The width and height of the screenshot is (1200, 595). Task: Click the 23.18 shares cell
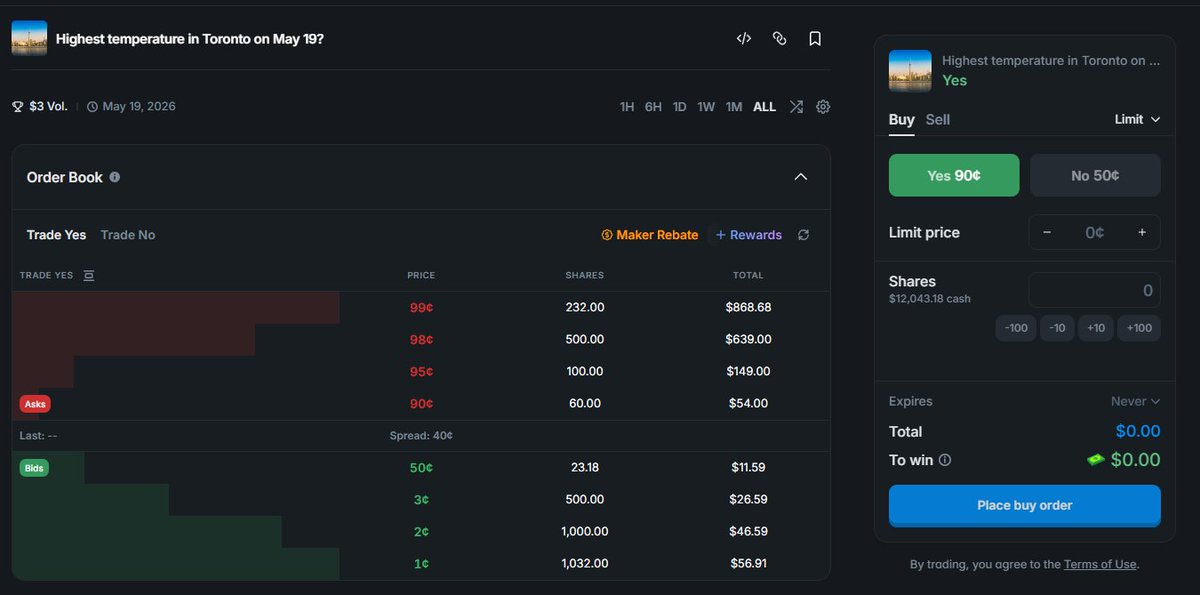pyautogui.click(x=585, y=467)
